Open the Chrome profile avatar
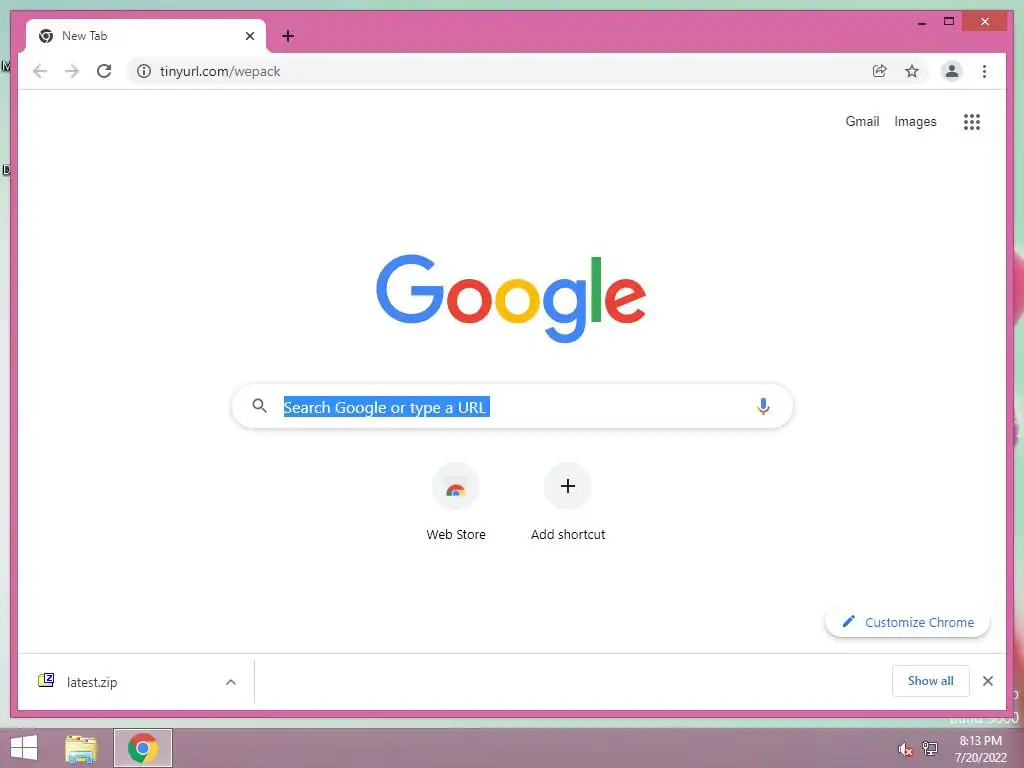1024x768 pixels. click(952, 71)
